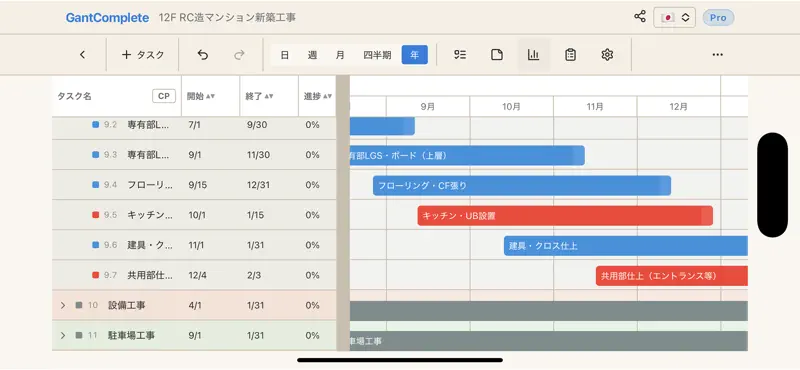Open the three-dot more options menu

(x=717, y=55)
